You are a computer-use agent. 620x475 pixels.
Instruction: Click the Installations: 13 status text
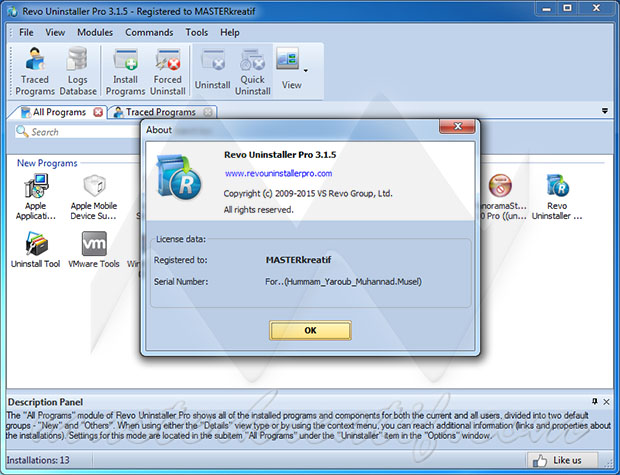pos(38,460)
